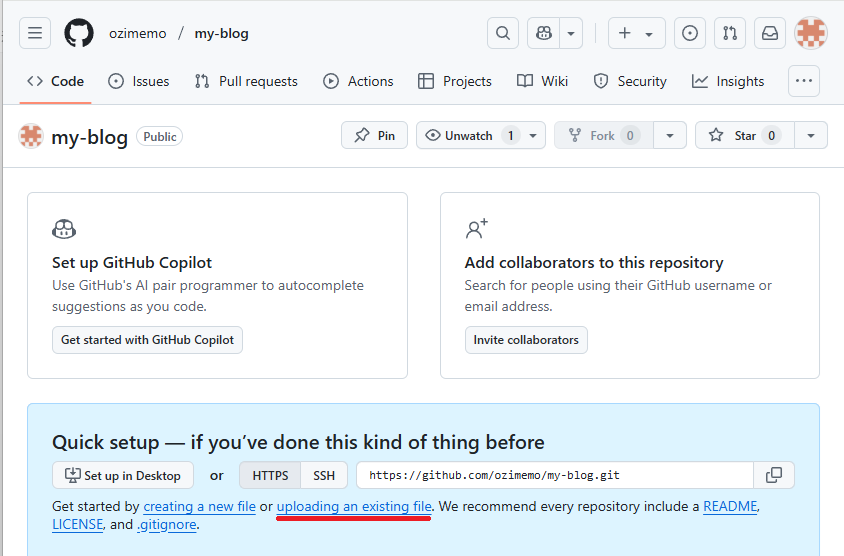The width and height of the screenshot is (844, 556).
Task: Click the Copilot icon in setup card
Action: (64, 229)
